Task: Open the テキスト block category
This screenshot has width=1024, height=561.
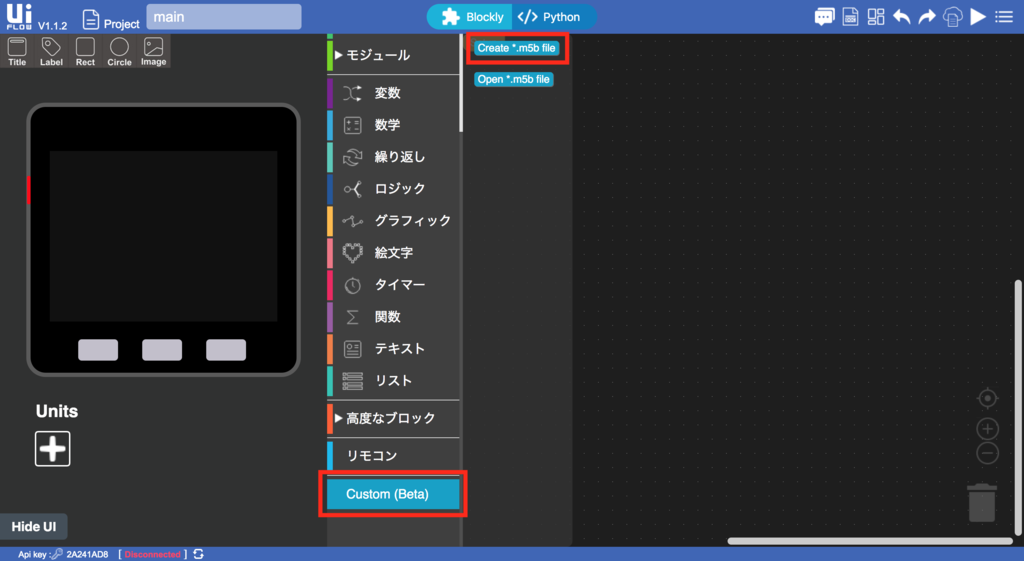Action: pyautogui.click(x=394, y=349)
